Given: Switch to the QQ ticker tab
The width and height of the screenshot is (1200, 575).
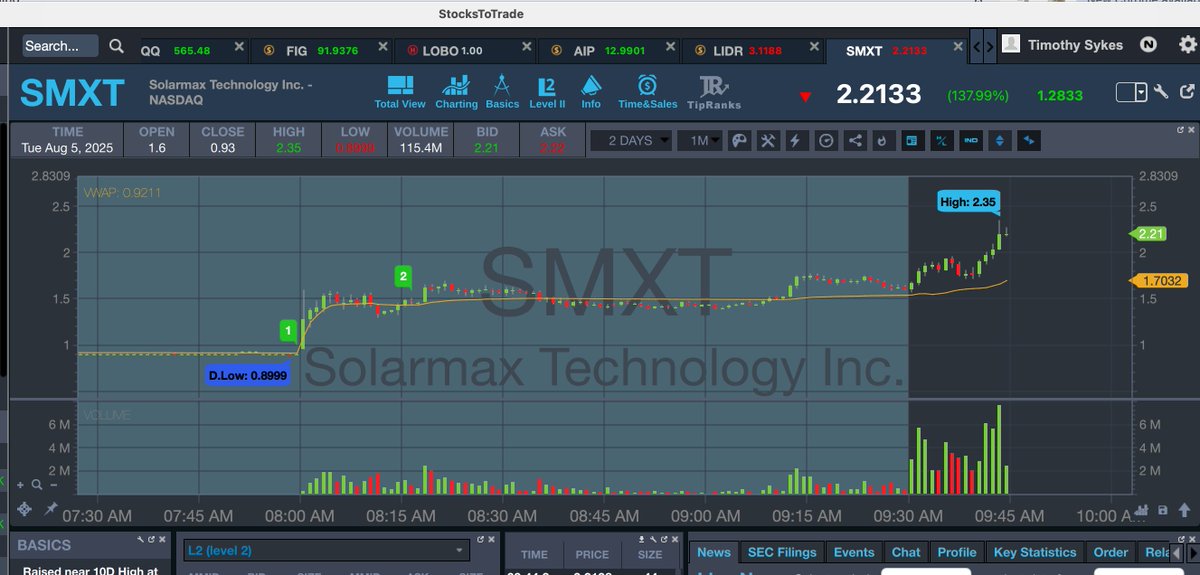Looking at the screenshot, I should [x=190, y=50].
